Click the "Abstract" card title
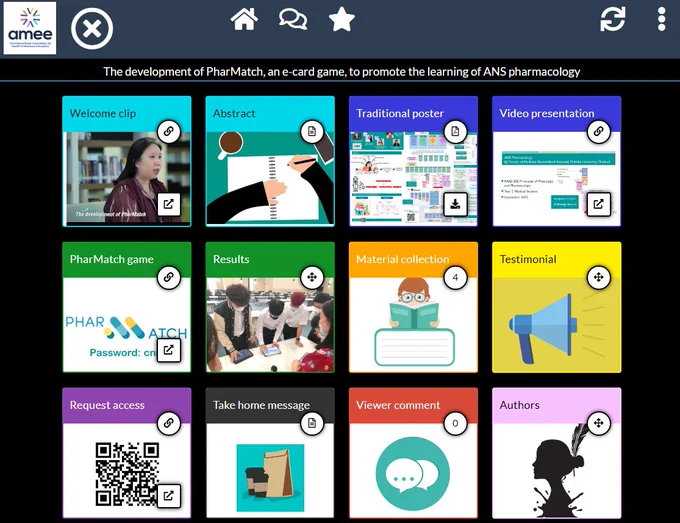The width and height of the screenshot is (680, 523). pos(234,113)
